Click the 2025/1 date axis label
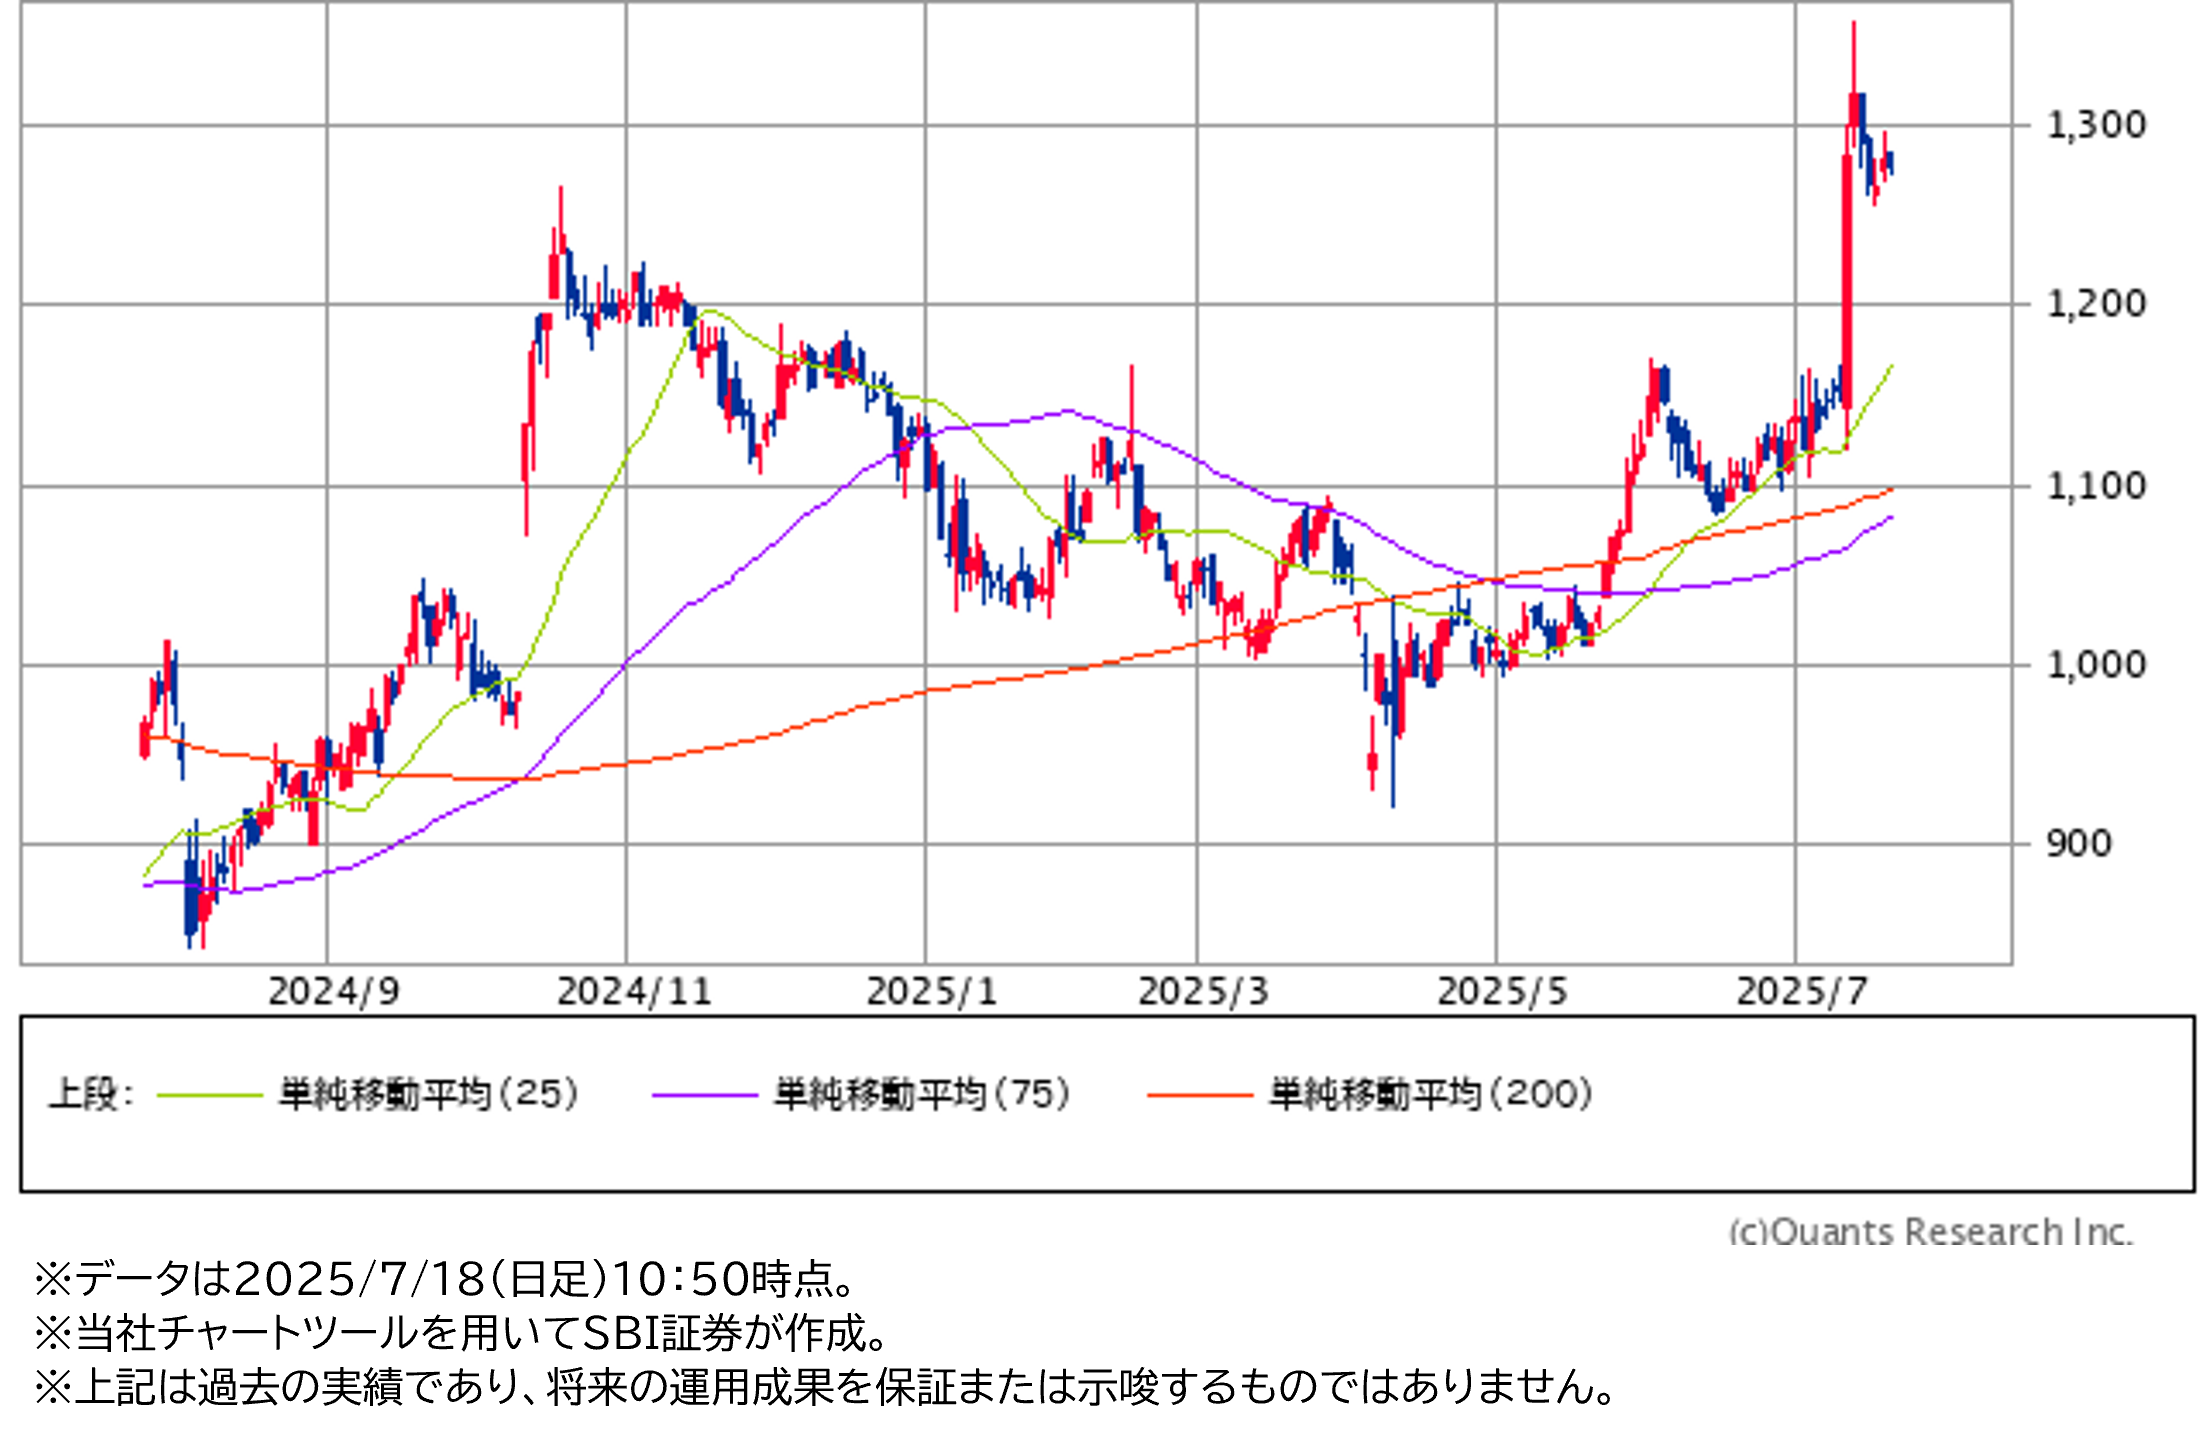2203x1454 pixels. pyautogui.click(x=932, y=992)
